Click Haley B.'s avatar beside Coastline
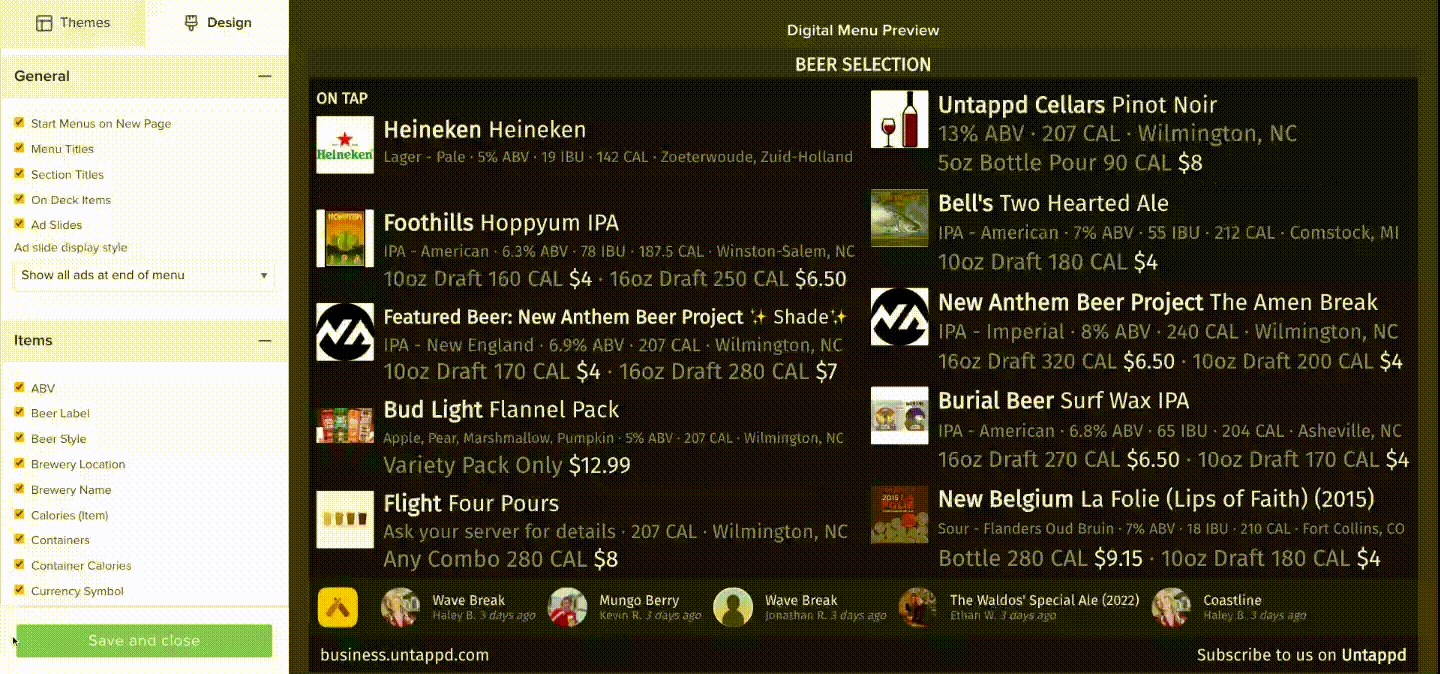1440x674 pixels. click(1171, 607)
